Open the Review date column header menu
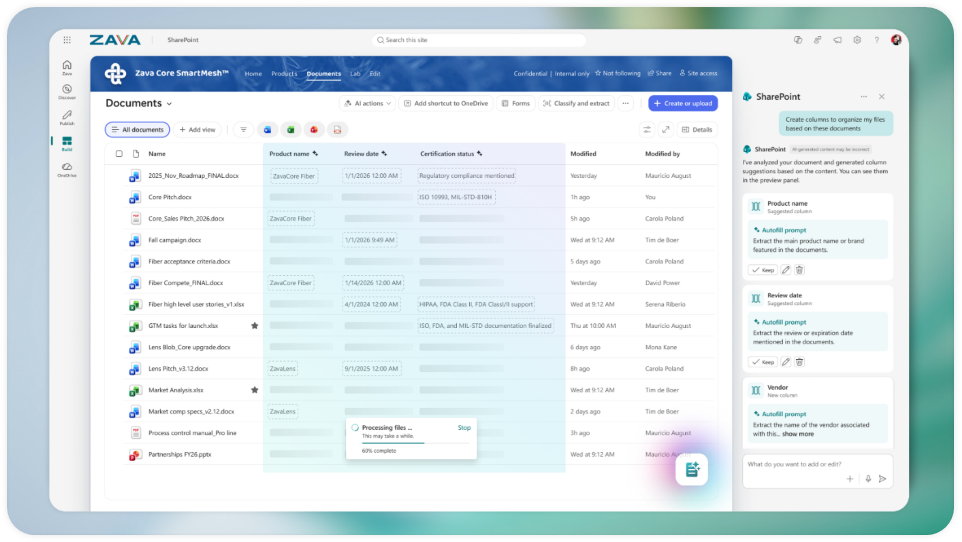Image resolution: width=962 pixels, height=542 pixels. point(366,153)
